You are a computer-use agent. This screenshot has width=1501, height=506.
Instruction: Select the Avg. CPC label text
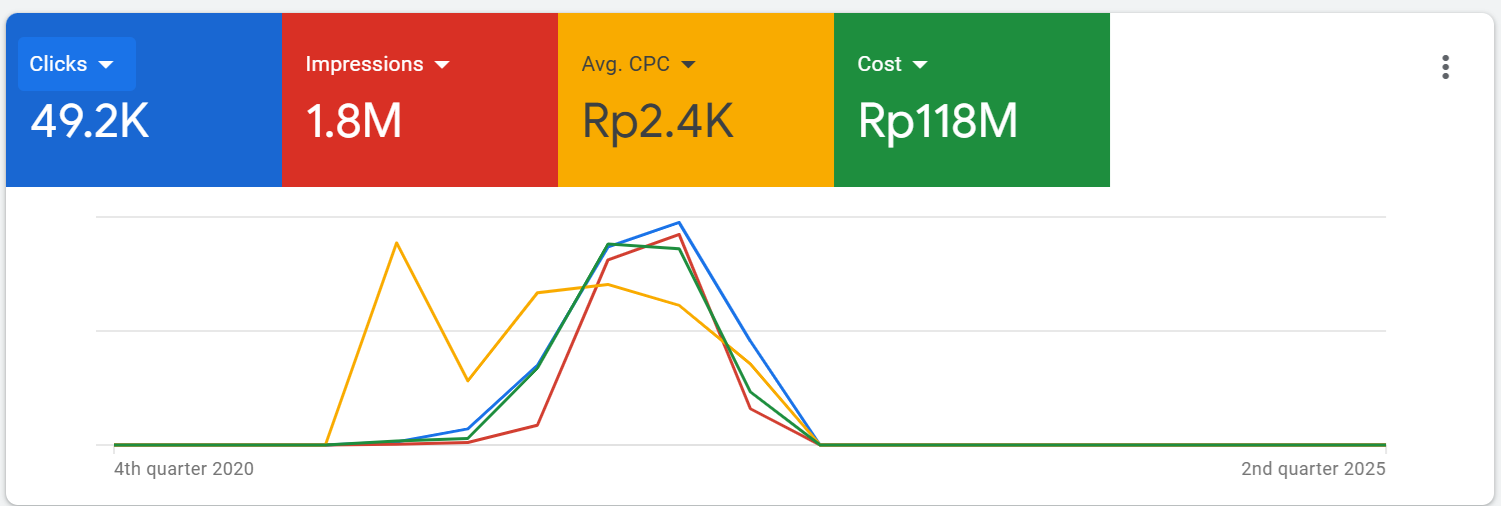click(625, 64)
